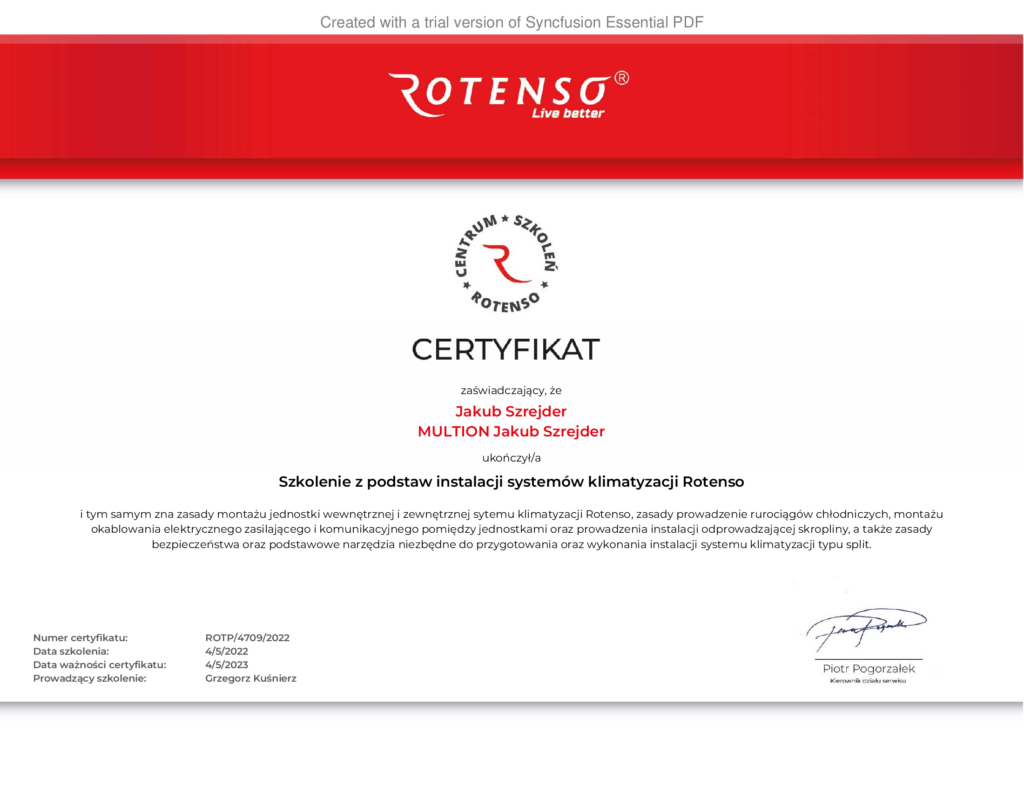Click the certificate number ROTP/4709/2022
Screen dimensions: 1024x791
pyautogui.click(x=247, y=638)
